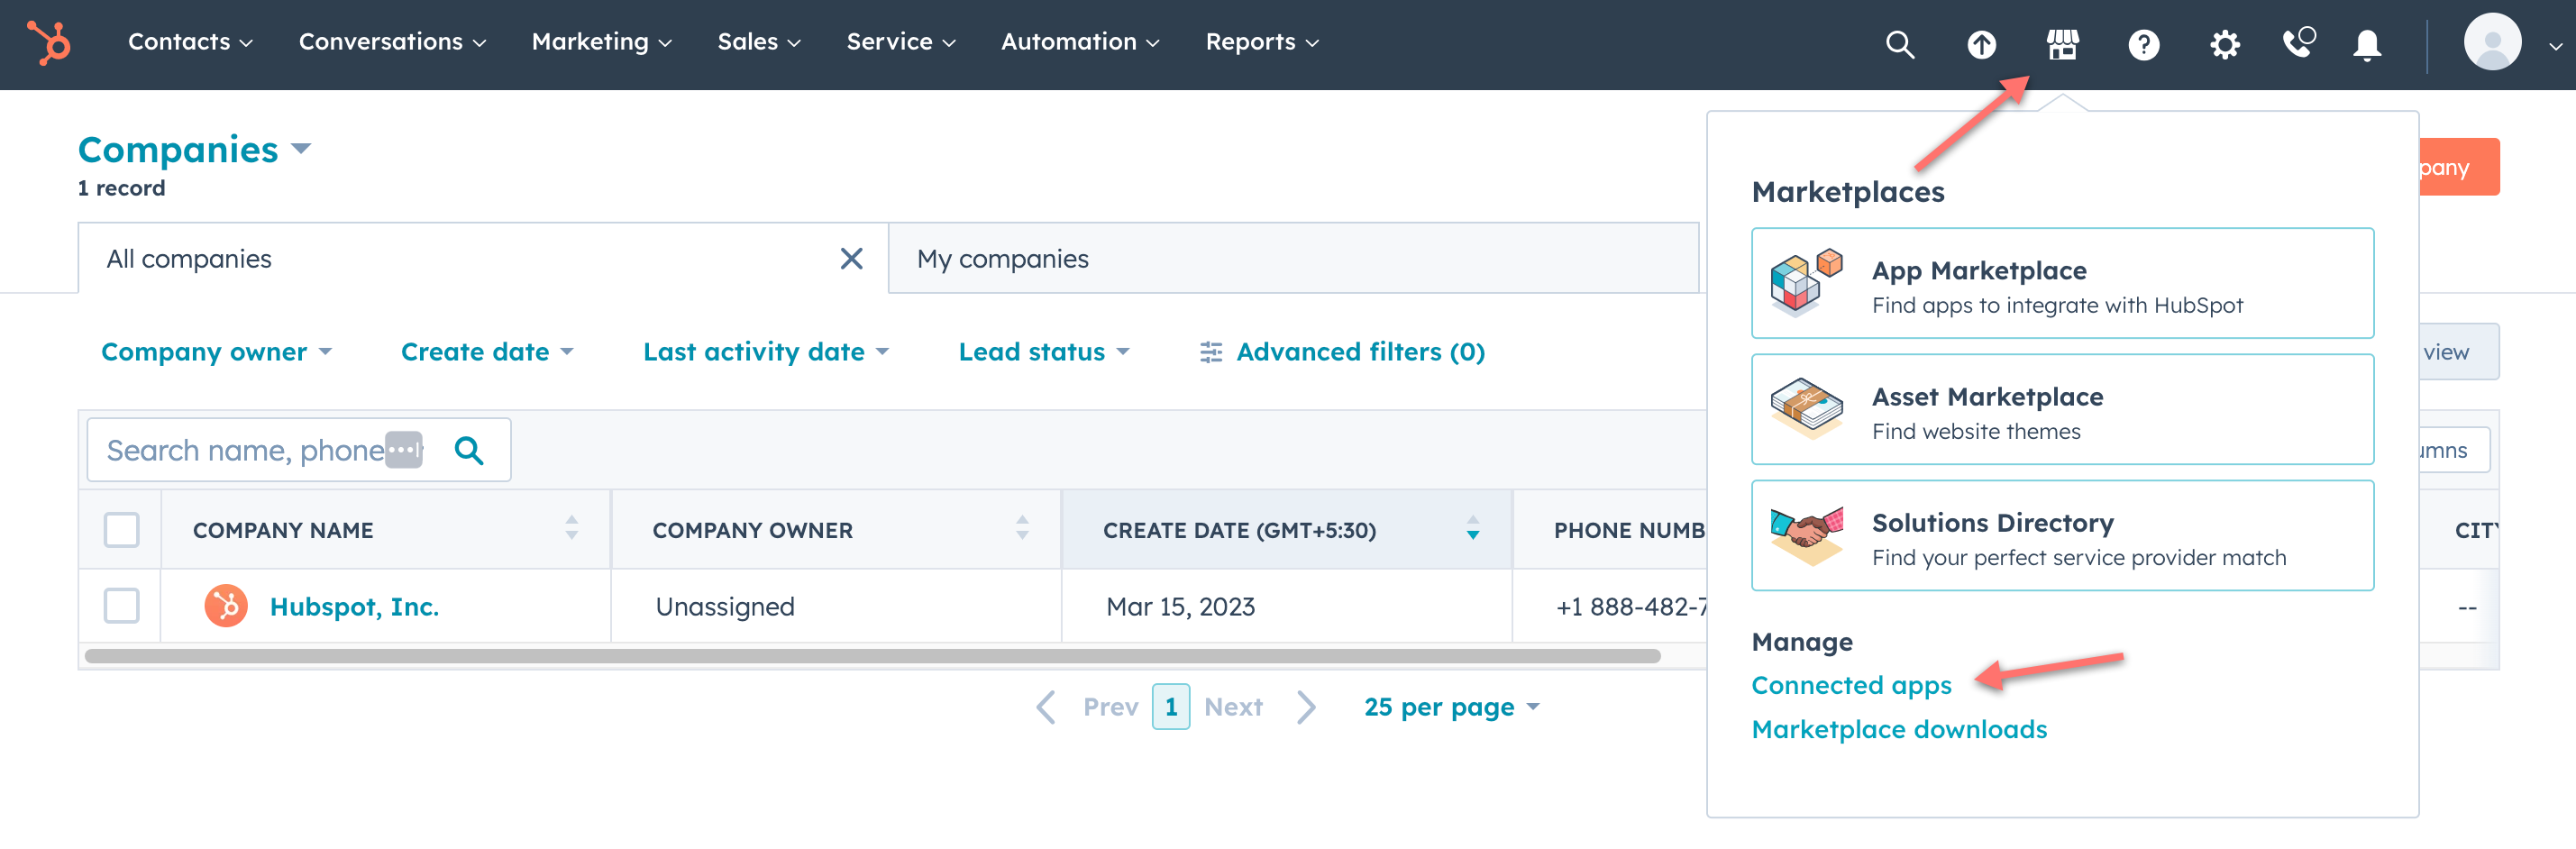Viewport: 2576px width, 849px height.
Task: Open the Contacts menu
Action: 189,42
